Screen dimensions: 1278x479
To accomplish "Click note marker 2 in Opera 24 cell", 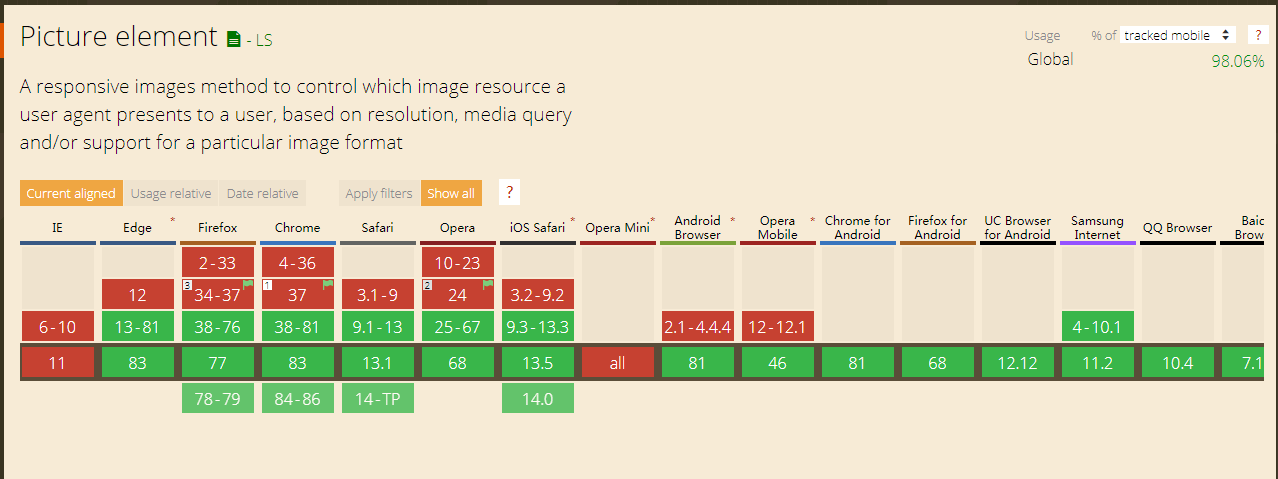I will coord(427,285).
